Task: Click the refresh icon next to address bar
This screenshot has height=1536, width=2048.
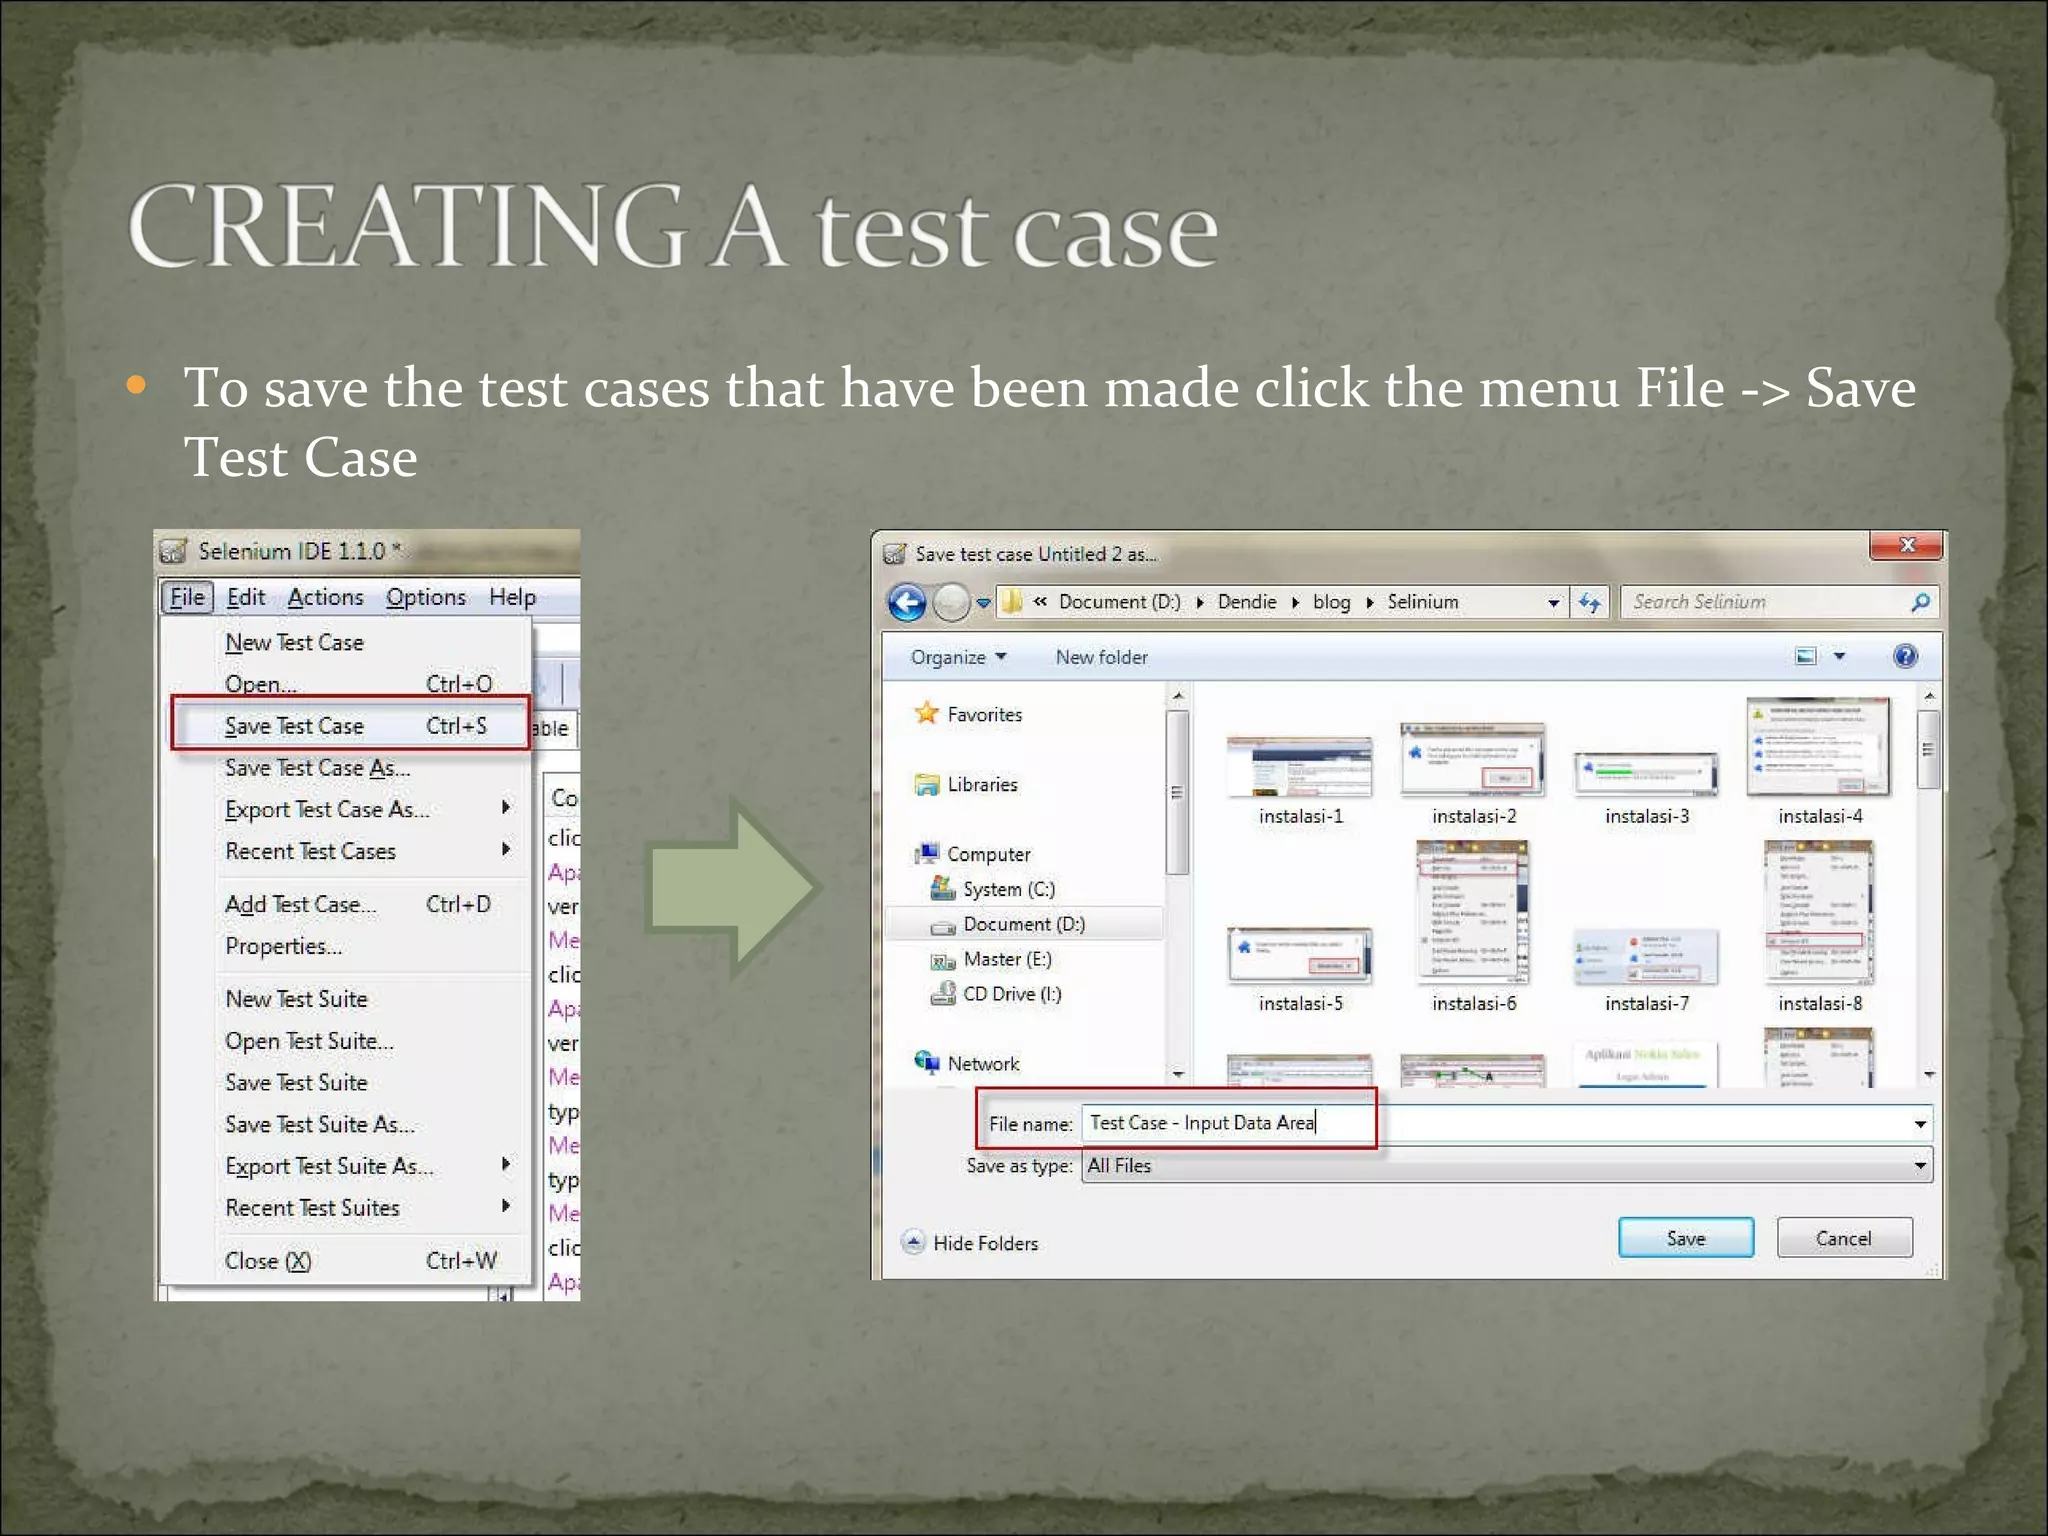Action: [x=1589, y=602]
